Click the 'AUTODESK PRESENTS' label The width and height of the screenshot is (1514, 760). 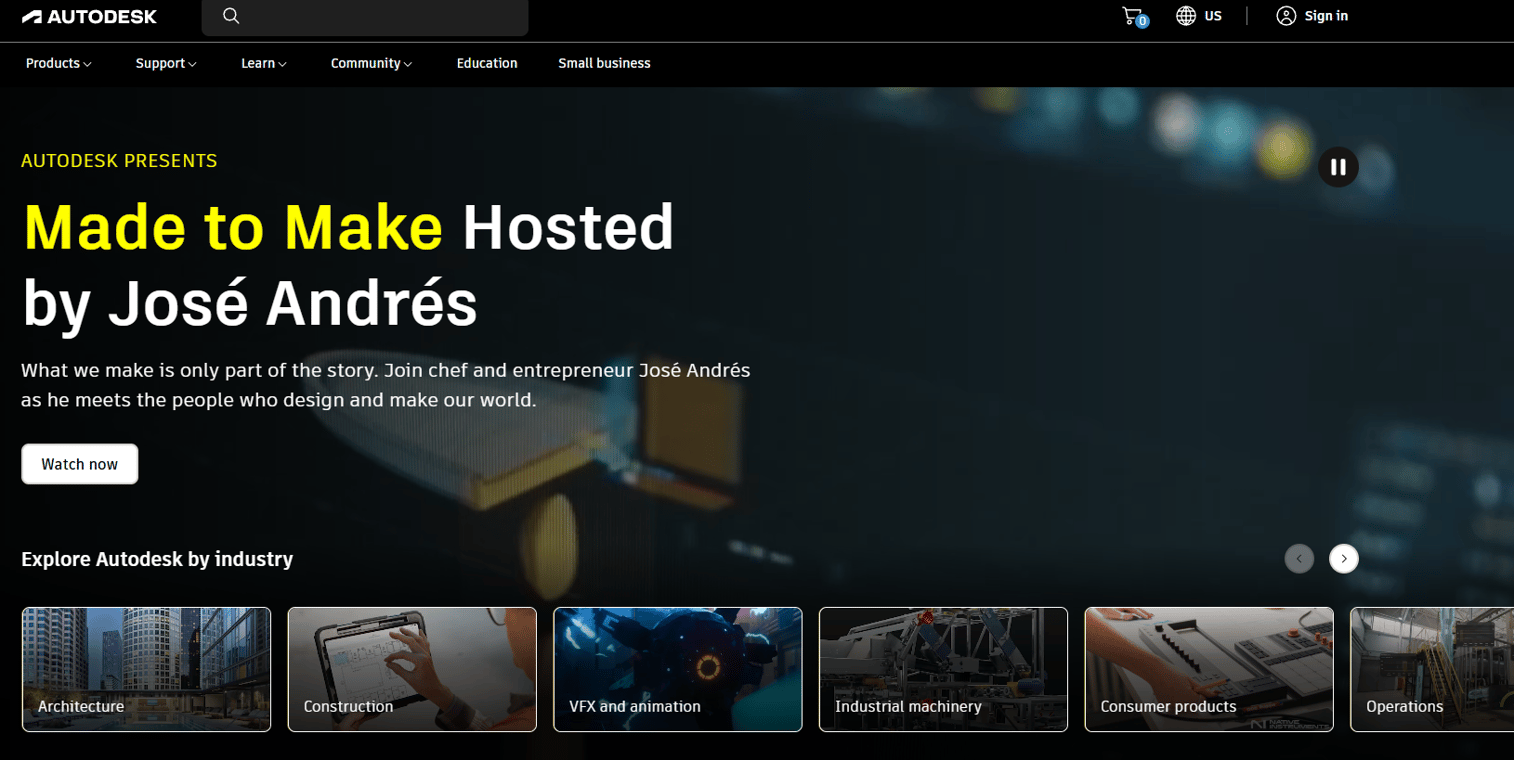point(119,161)
